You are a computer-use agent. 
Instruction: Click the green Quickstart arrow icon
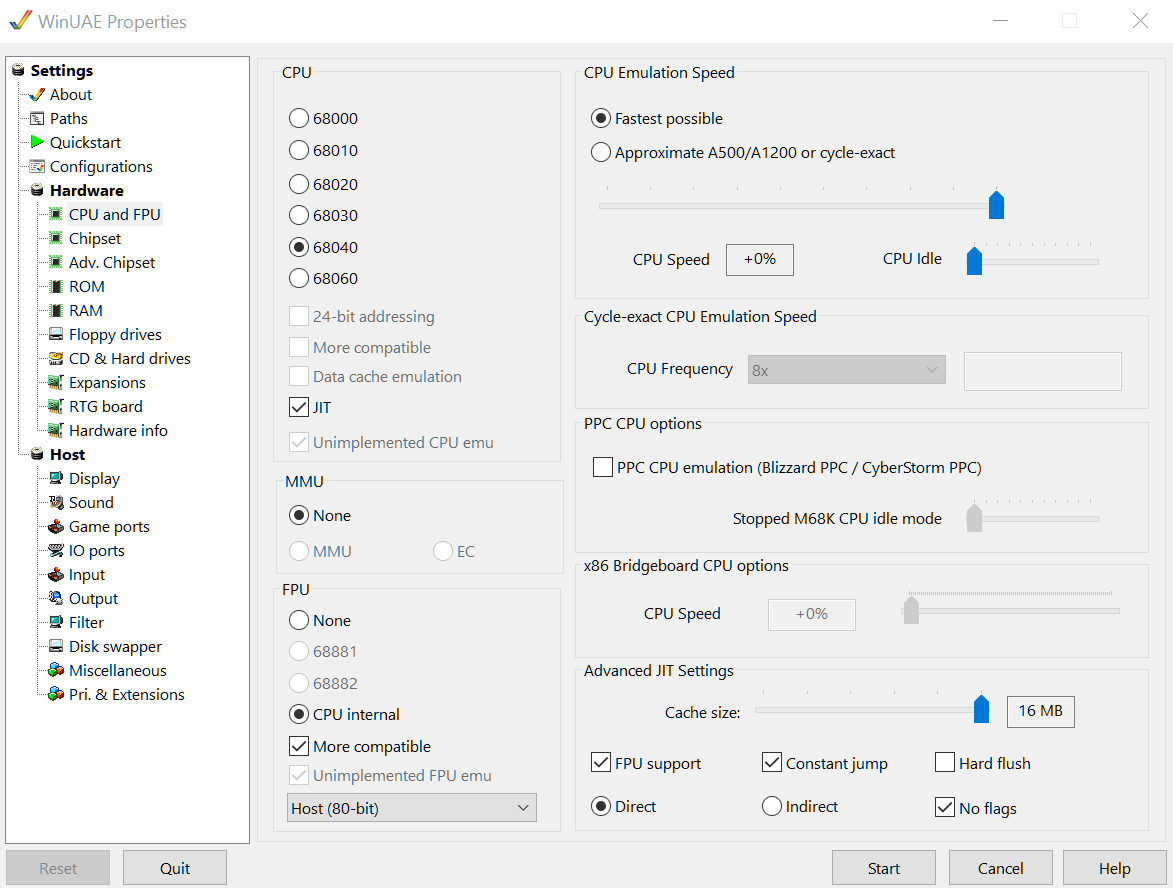point(37,142)
